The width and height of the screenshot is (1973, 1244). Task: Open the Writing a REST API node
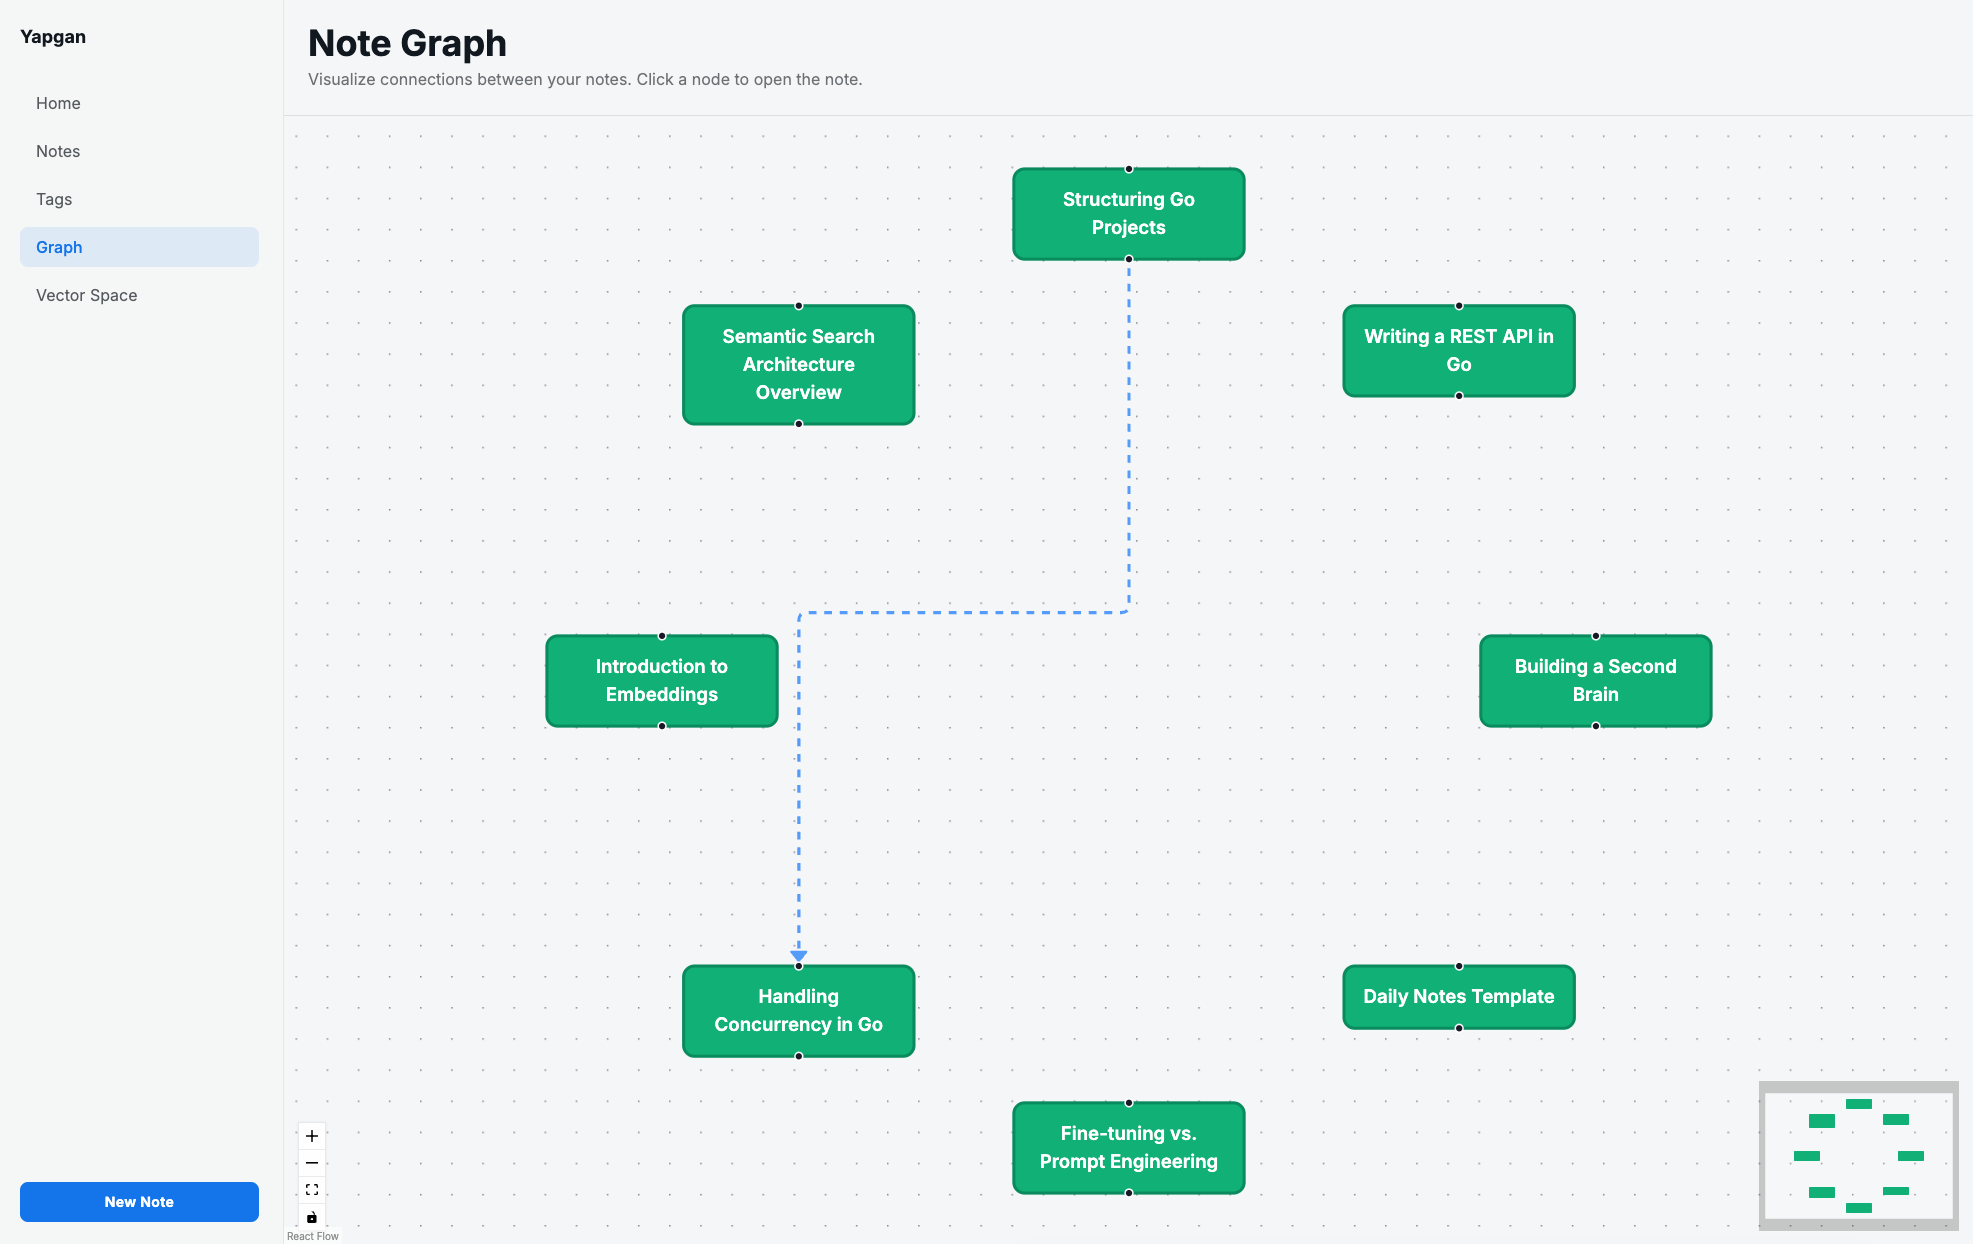[x=1458, y=351]
